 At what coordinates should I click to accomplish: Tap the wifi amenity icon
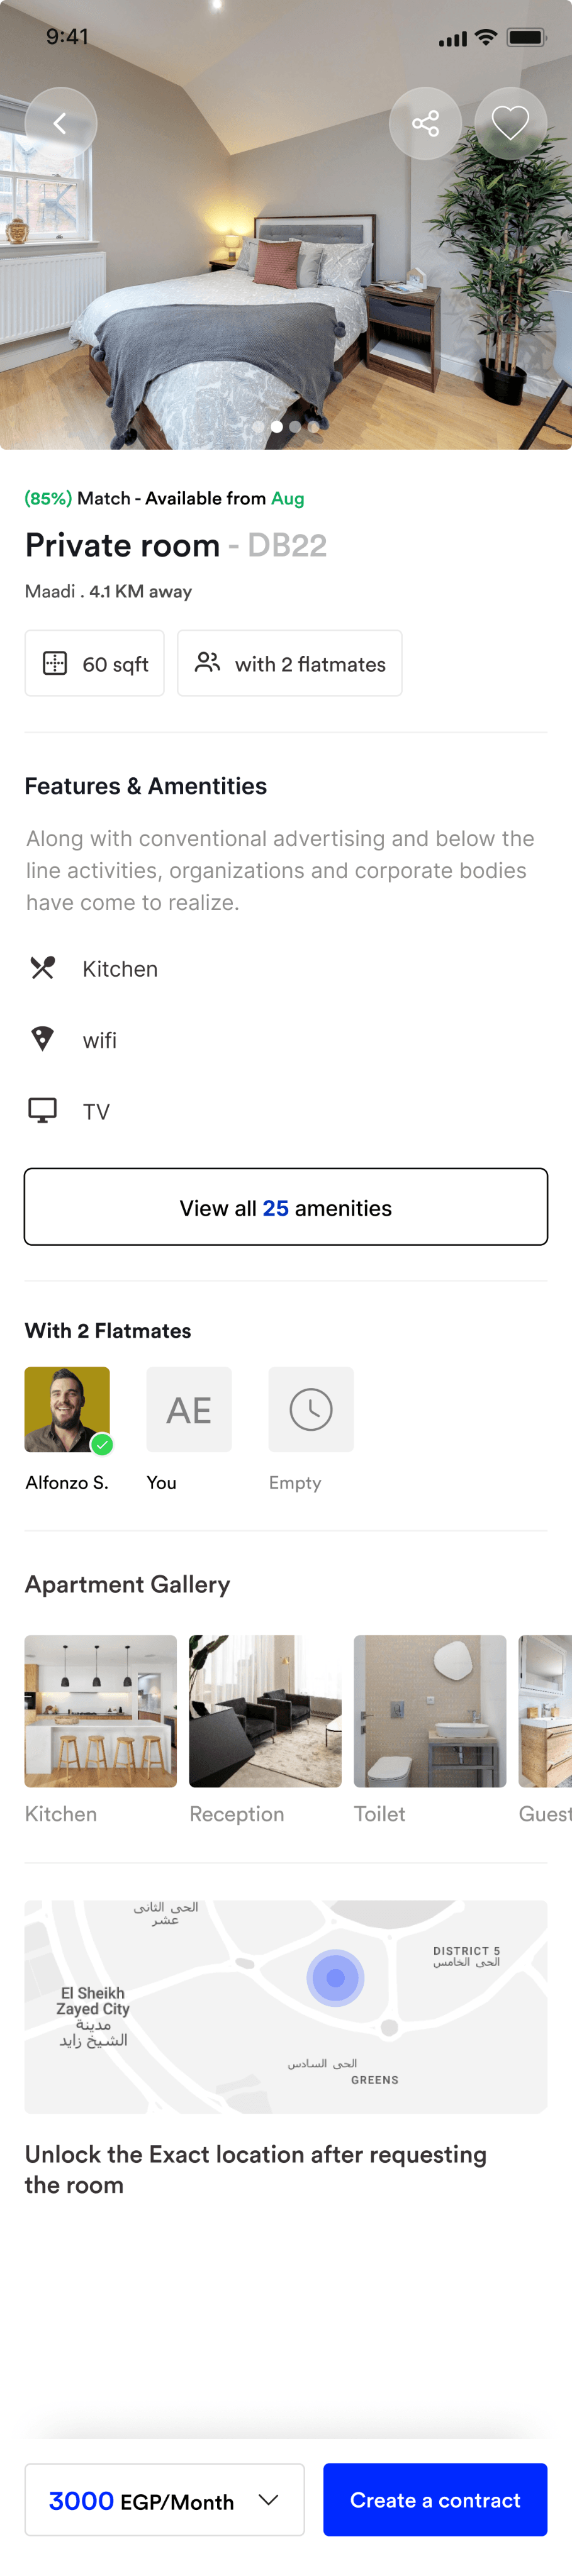click(x=42, y=1039)
